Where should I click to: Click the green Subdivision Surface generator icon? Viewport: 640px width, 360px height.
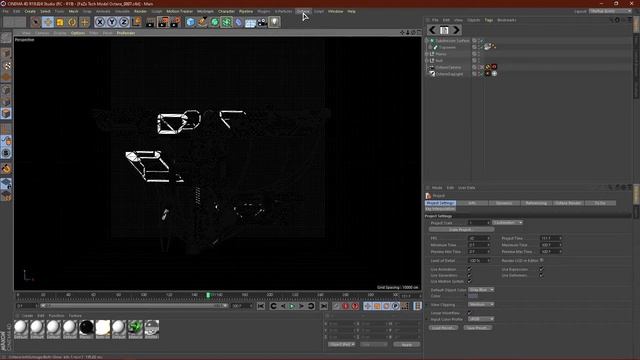coord(215,22)
